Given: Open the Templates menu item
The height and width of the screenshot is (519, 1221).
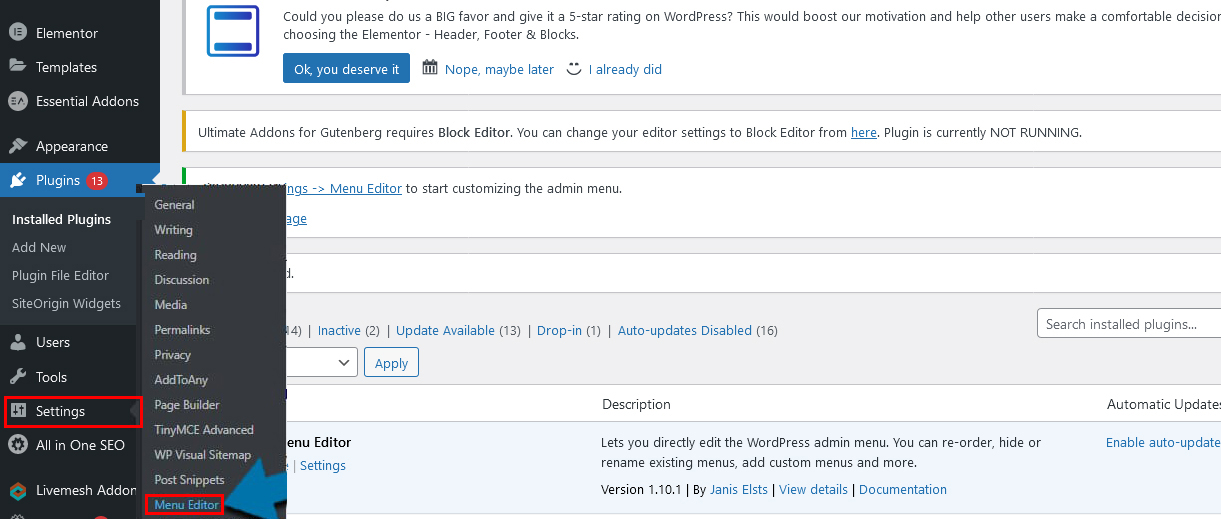Looking at the screenshot, I should 66,67.
